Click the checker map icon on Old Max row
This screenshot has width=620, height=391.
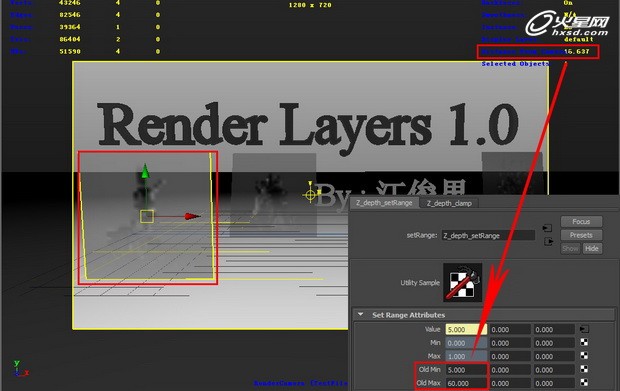(584, 383)
